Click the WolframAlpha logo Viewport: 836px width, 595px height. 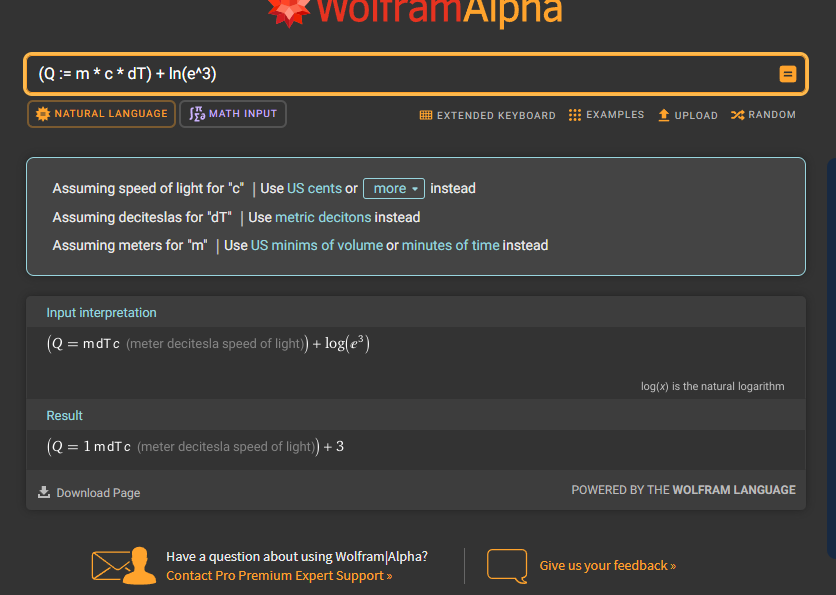[415, 12]
